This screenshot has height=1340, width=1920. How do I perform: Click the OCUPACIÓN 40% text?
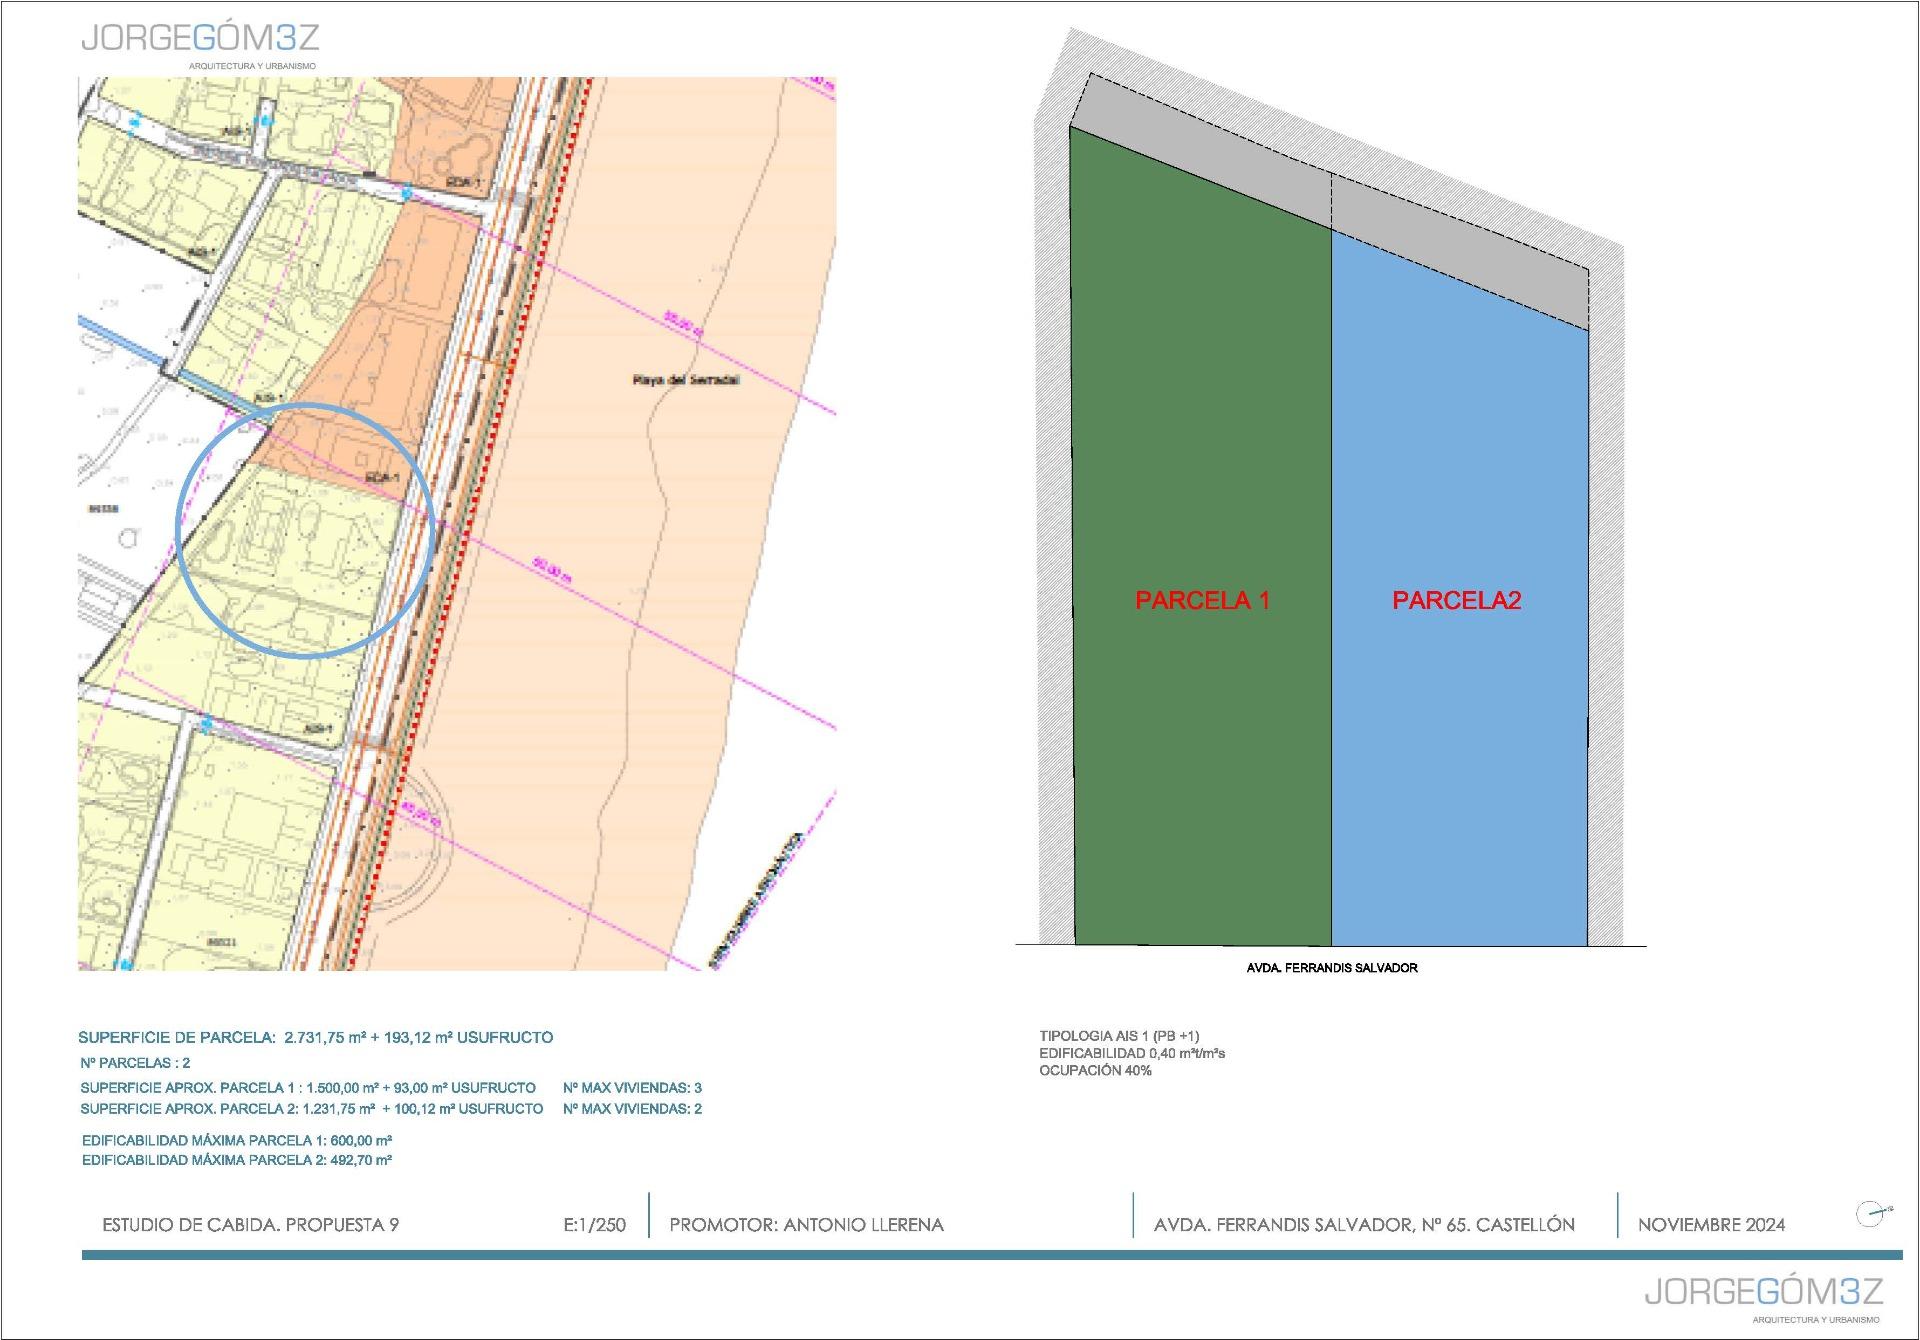click(x=1095, y=1070)
